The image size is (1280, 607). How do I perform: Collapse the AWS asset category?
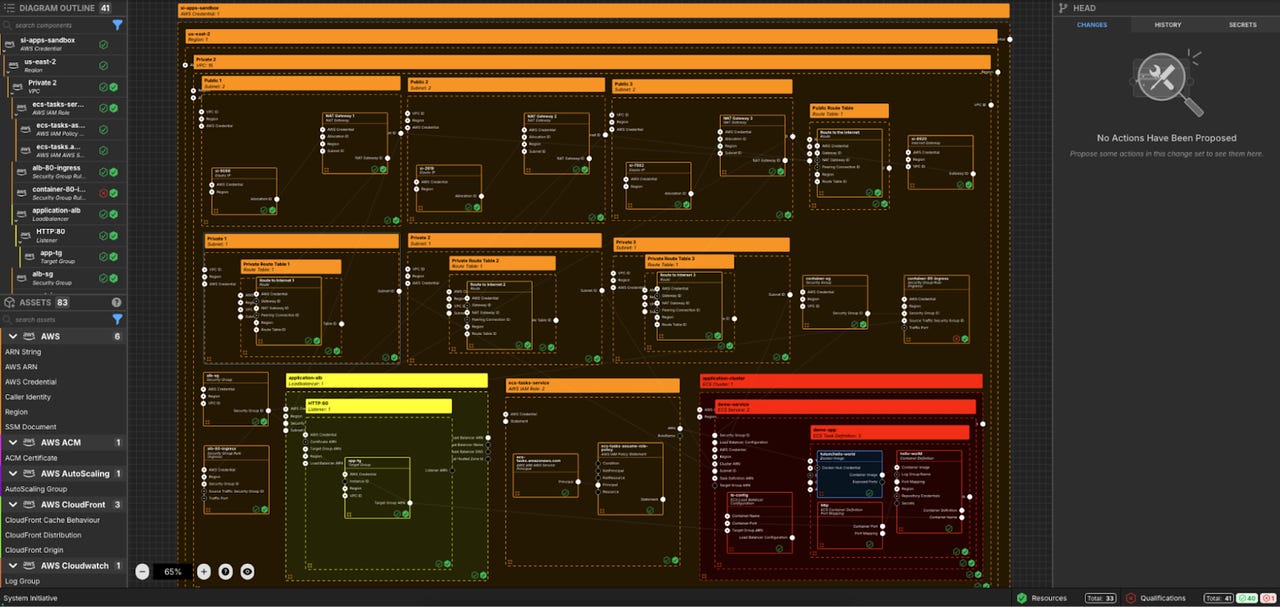tap(10, 337)
